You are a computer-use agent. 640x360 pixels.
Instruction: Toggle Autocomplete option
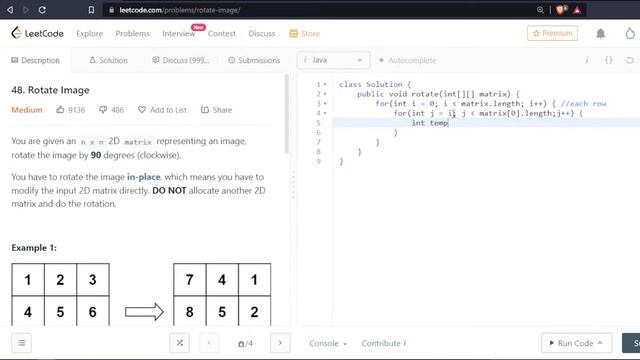point(407,60)
